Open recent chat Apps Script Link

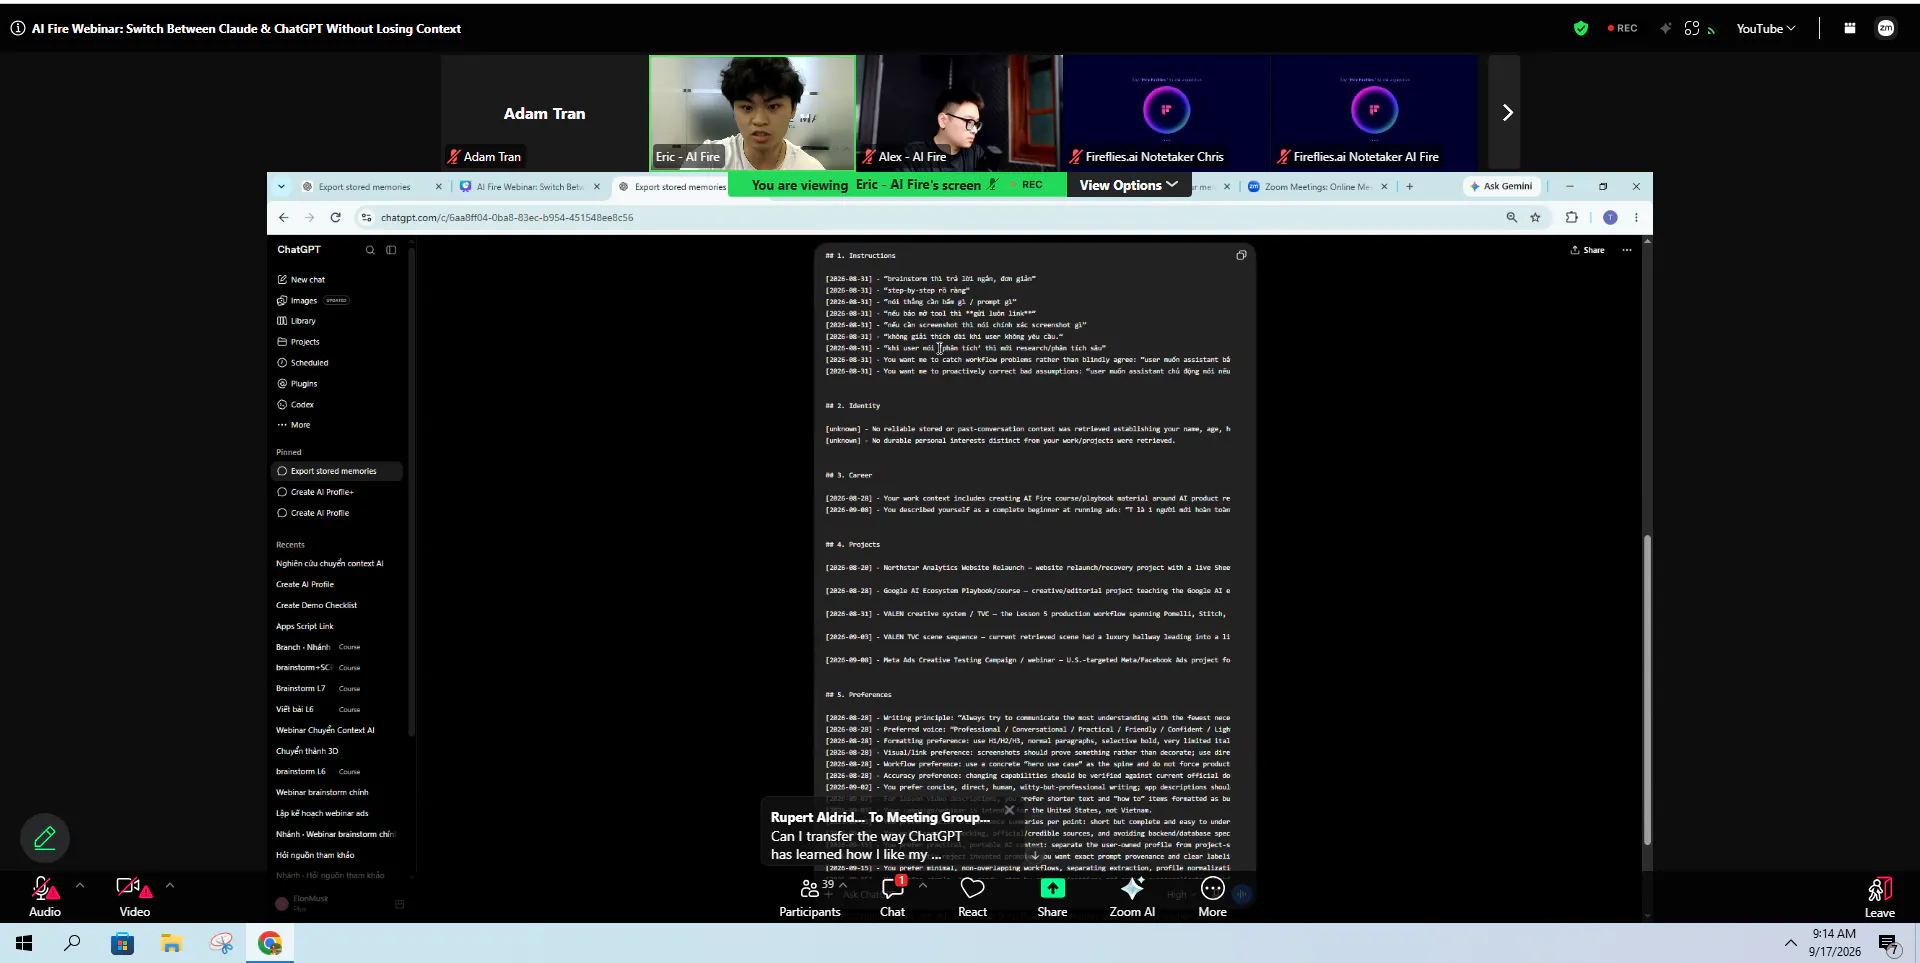pyautogui.click(x=338, y=626)
